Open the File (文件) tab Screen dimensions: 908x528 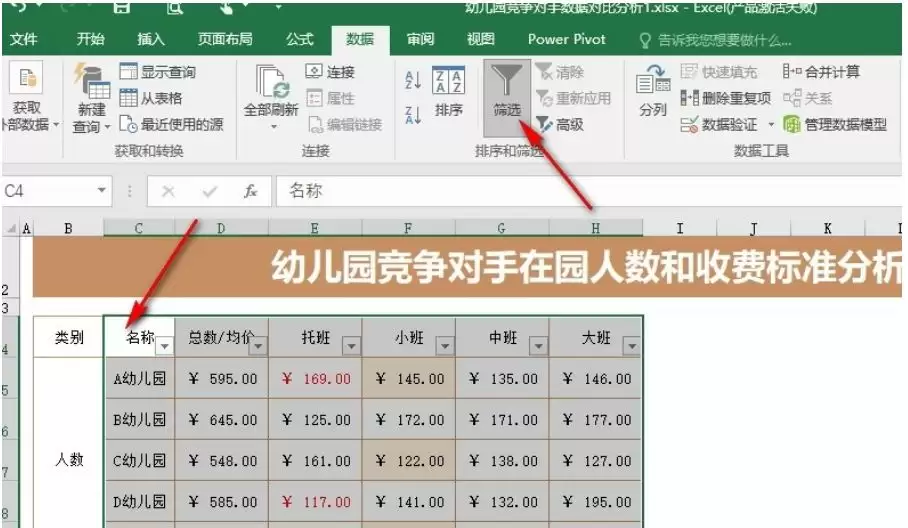(24, 39)
